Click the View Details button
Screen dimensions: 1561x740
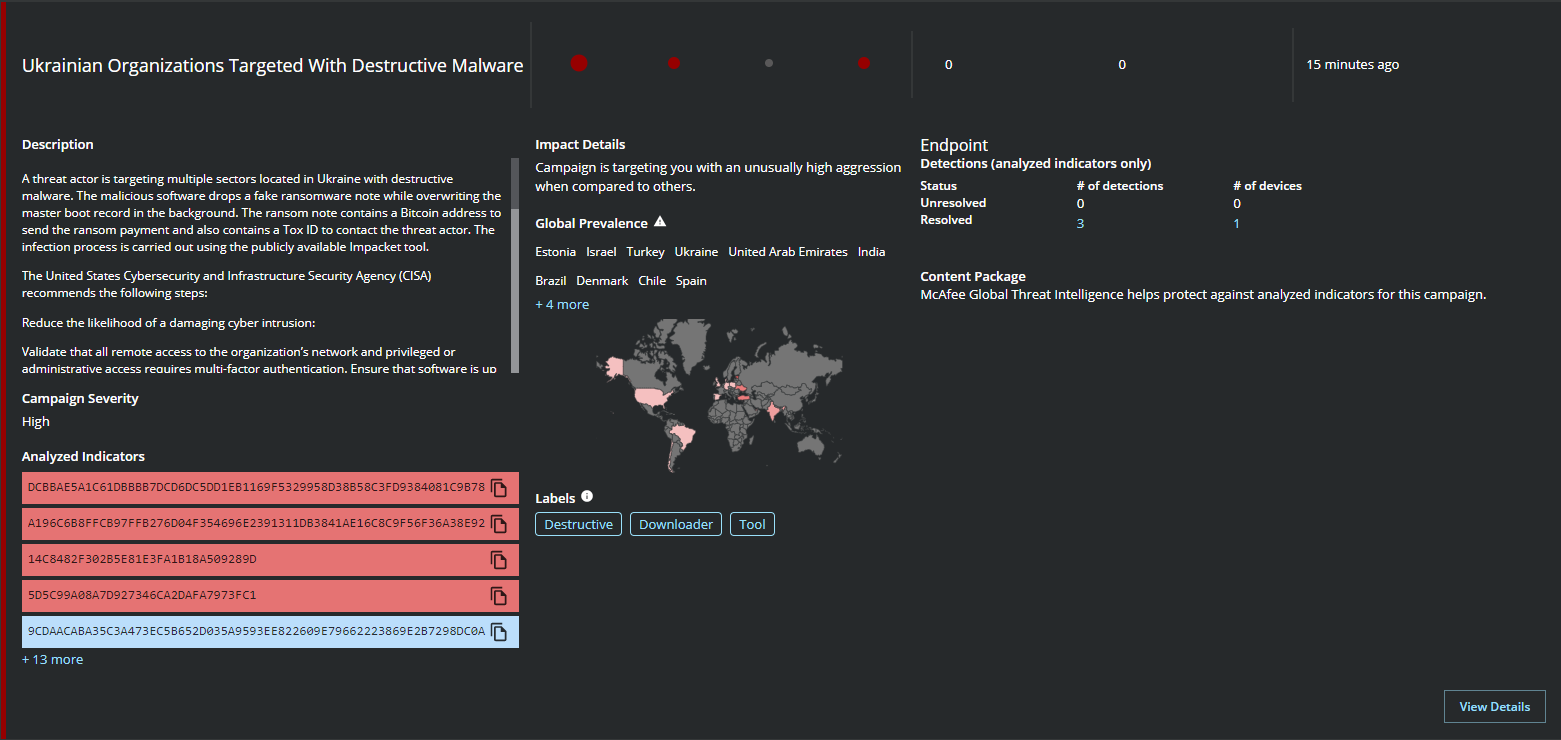point(1494,706)
